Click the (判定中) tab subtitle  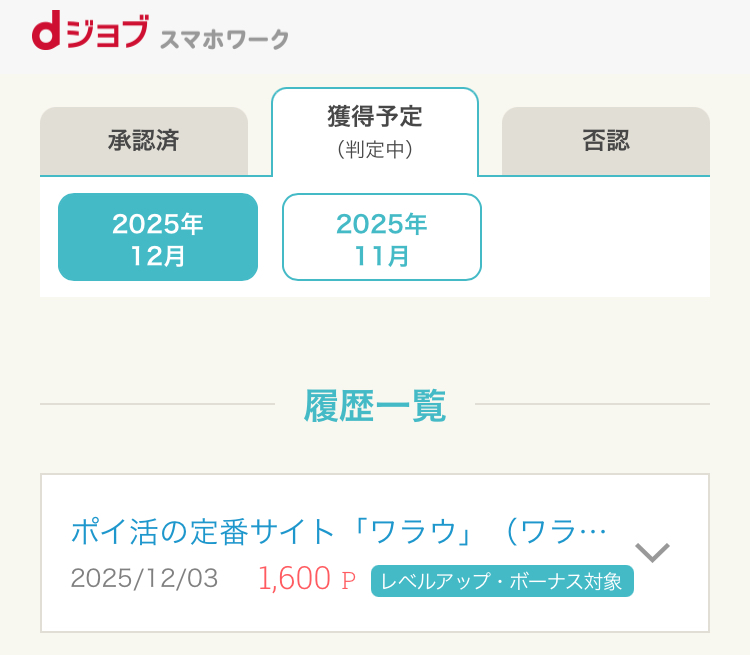tap(375, 150)
